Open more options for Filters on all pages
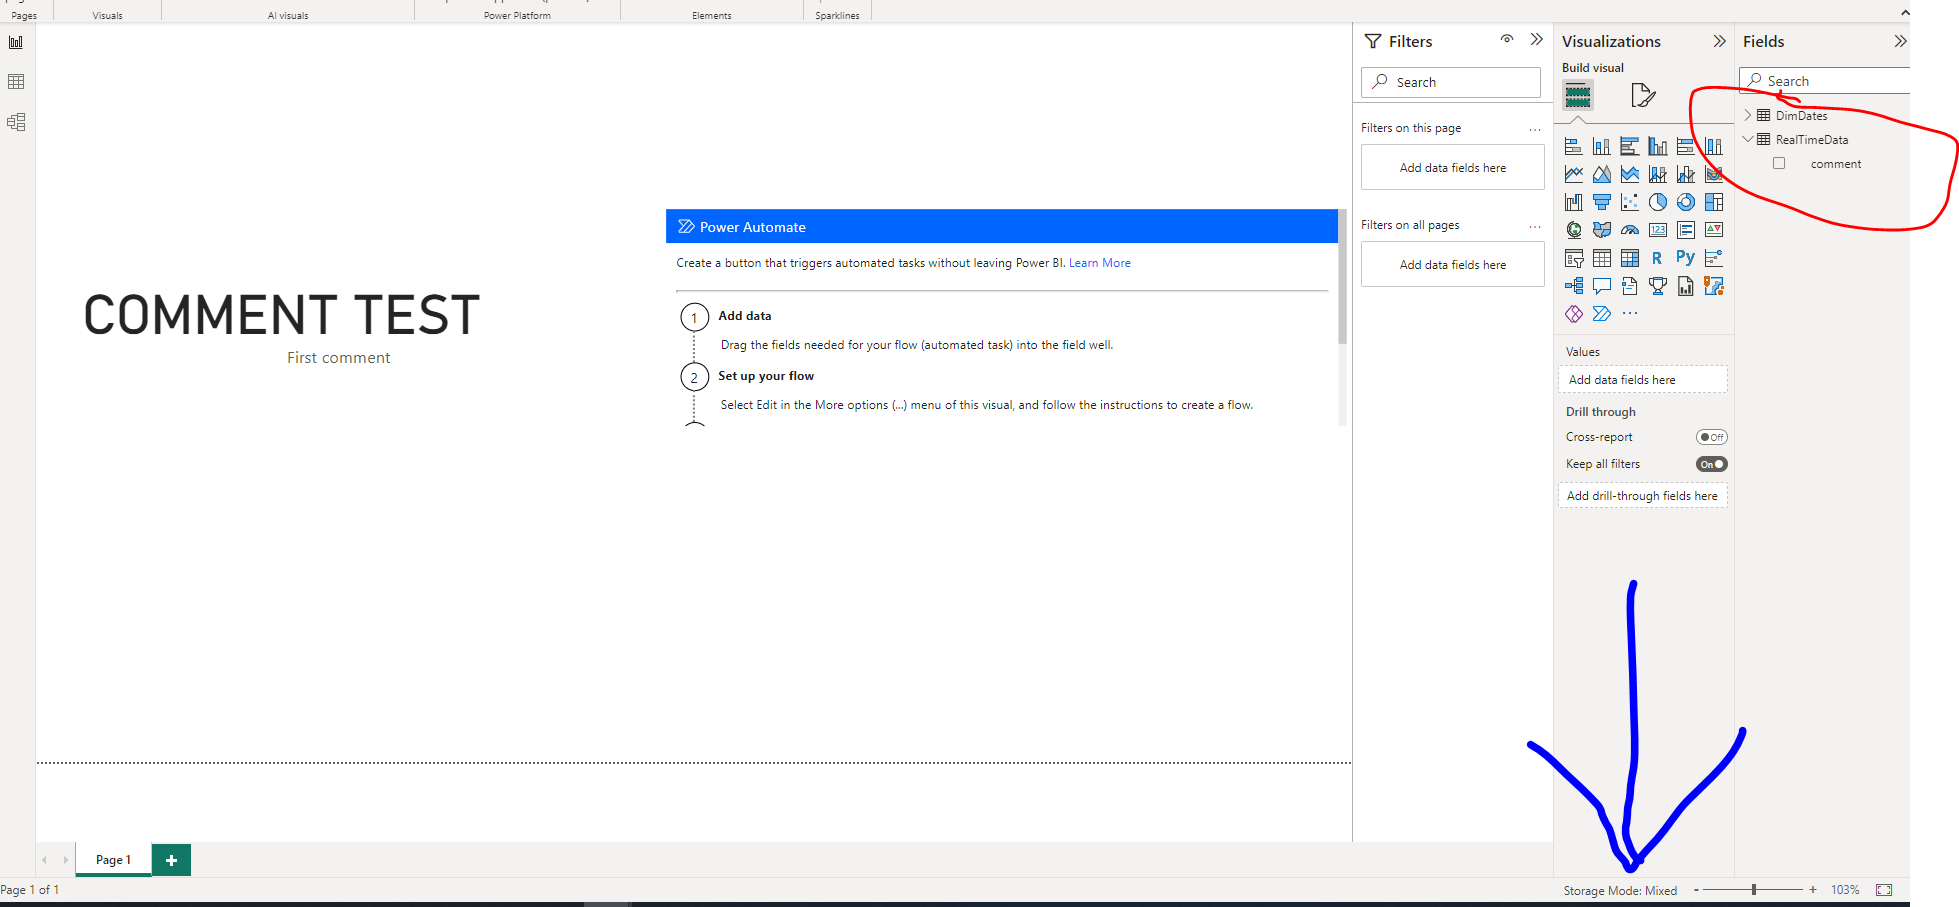Image resolution: width=1959 pixels, height=907 pixels. (x=1535, y=226)
